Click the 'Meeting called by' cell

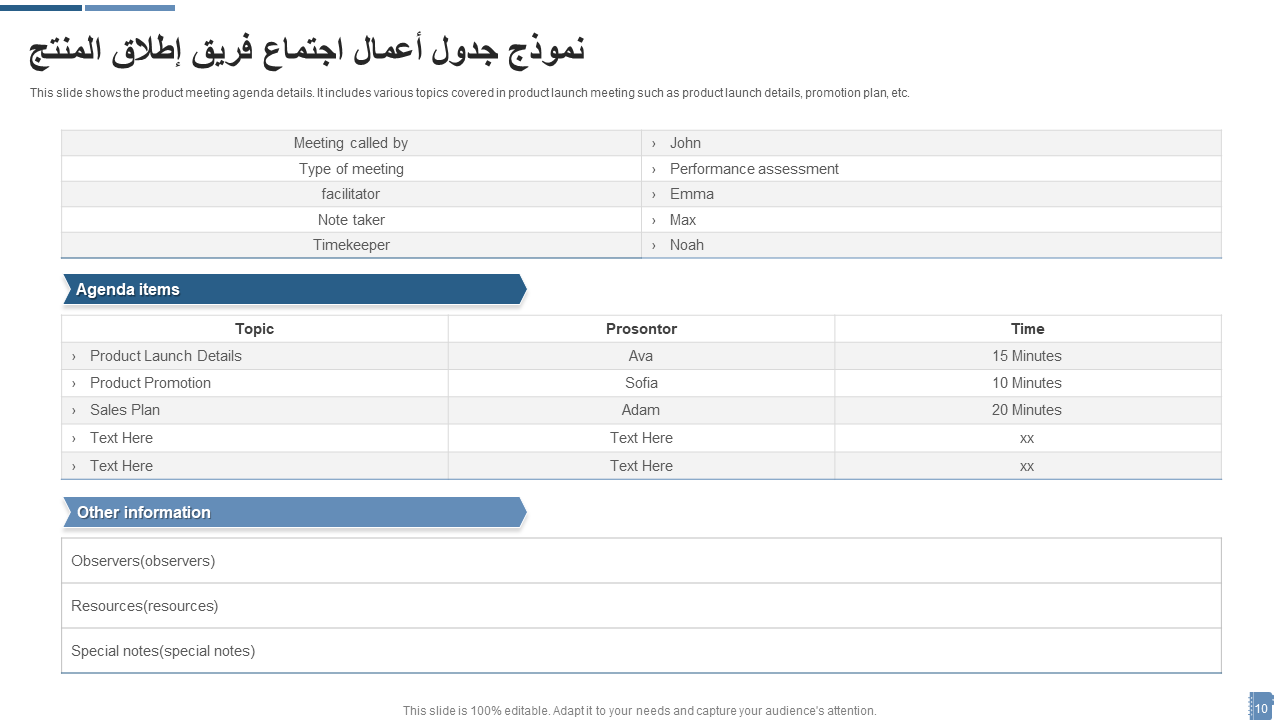[351, 143]
